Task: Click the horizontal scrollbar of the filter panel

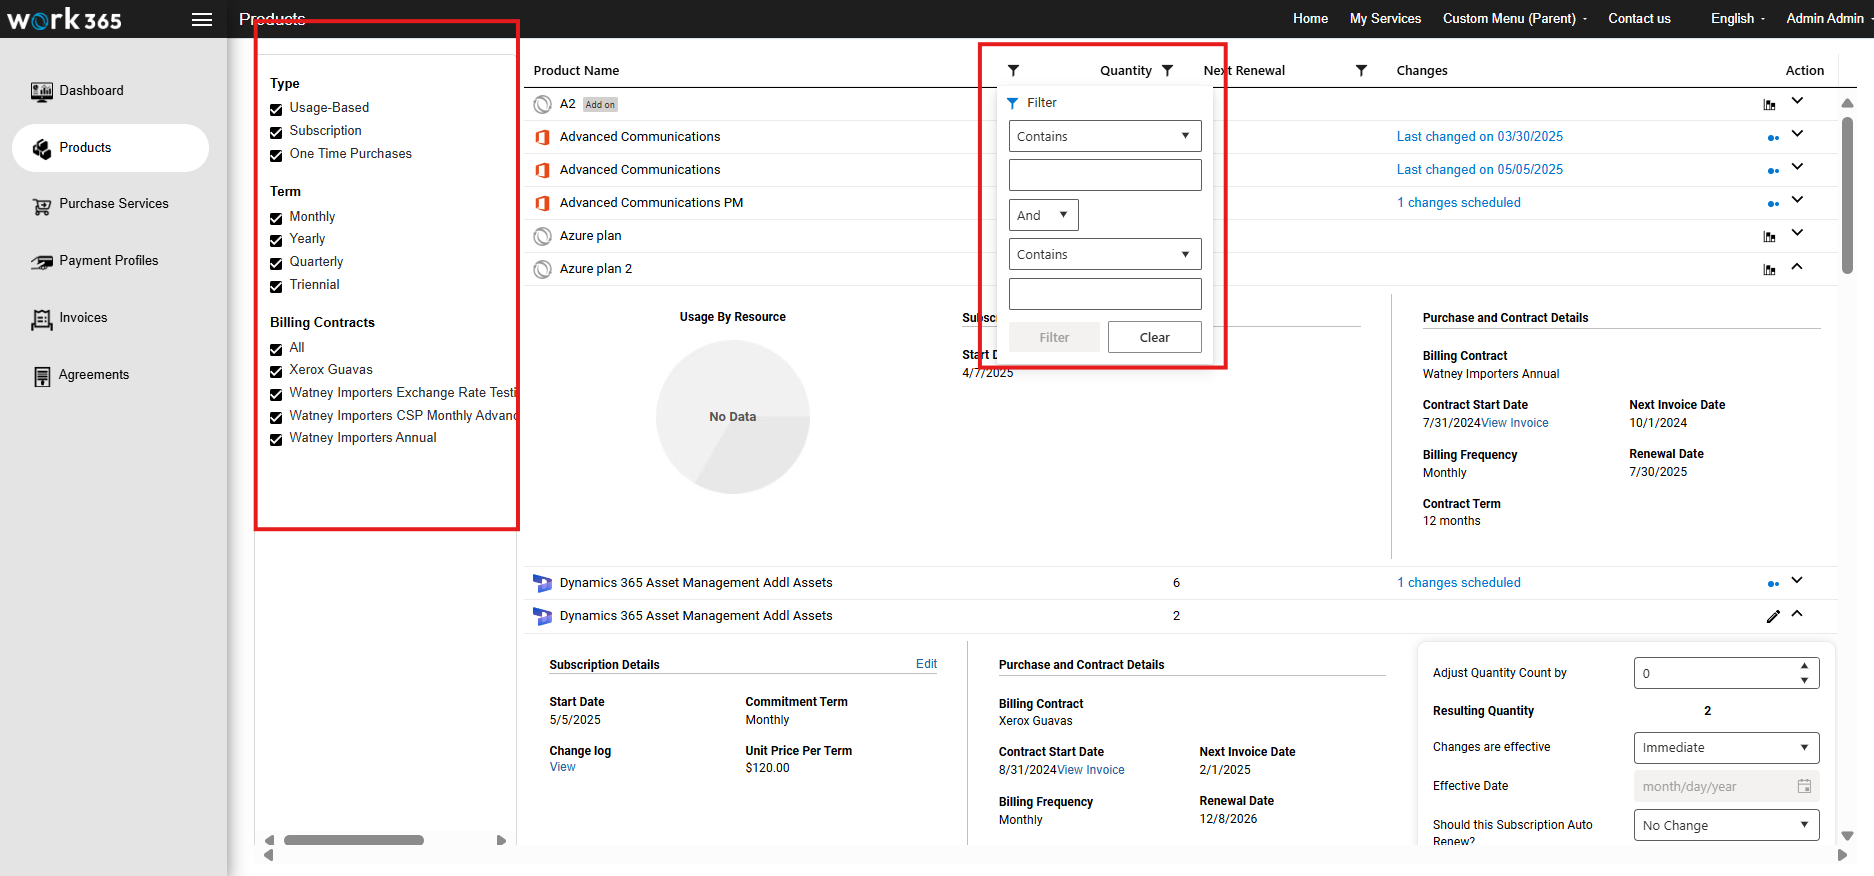Action: [354, 840]
